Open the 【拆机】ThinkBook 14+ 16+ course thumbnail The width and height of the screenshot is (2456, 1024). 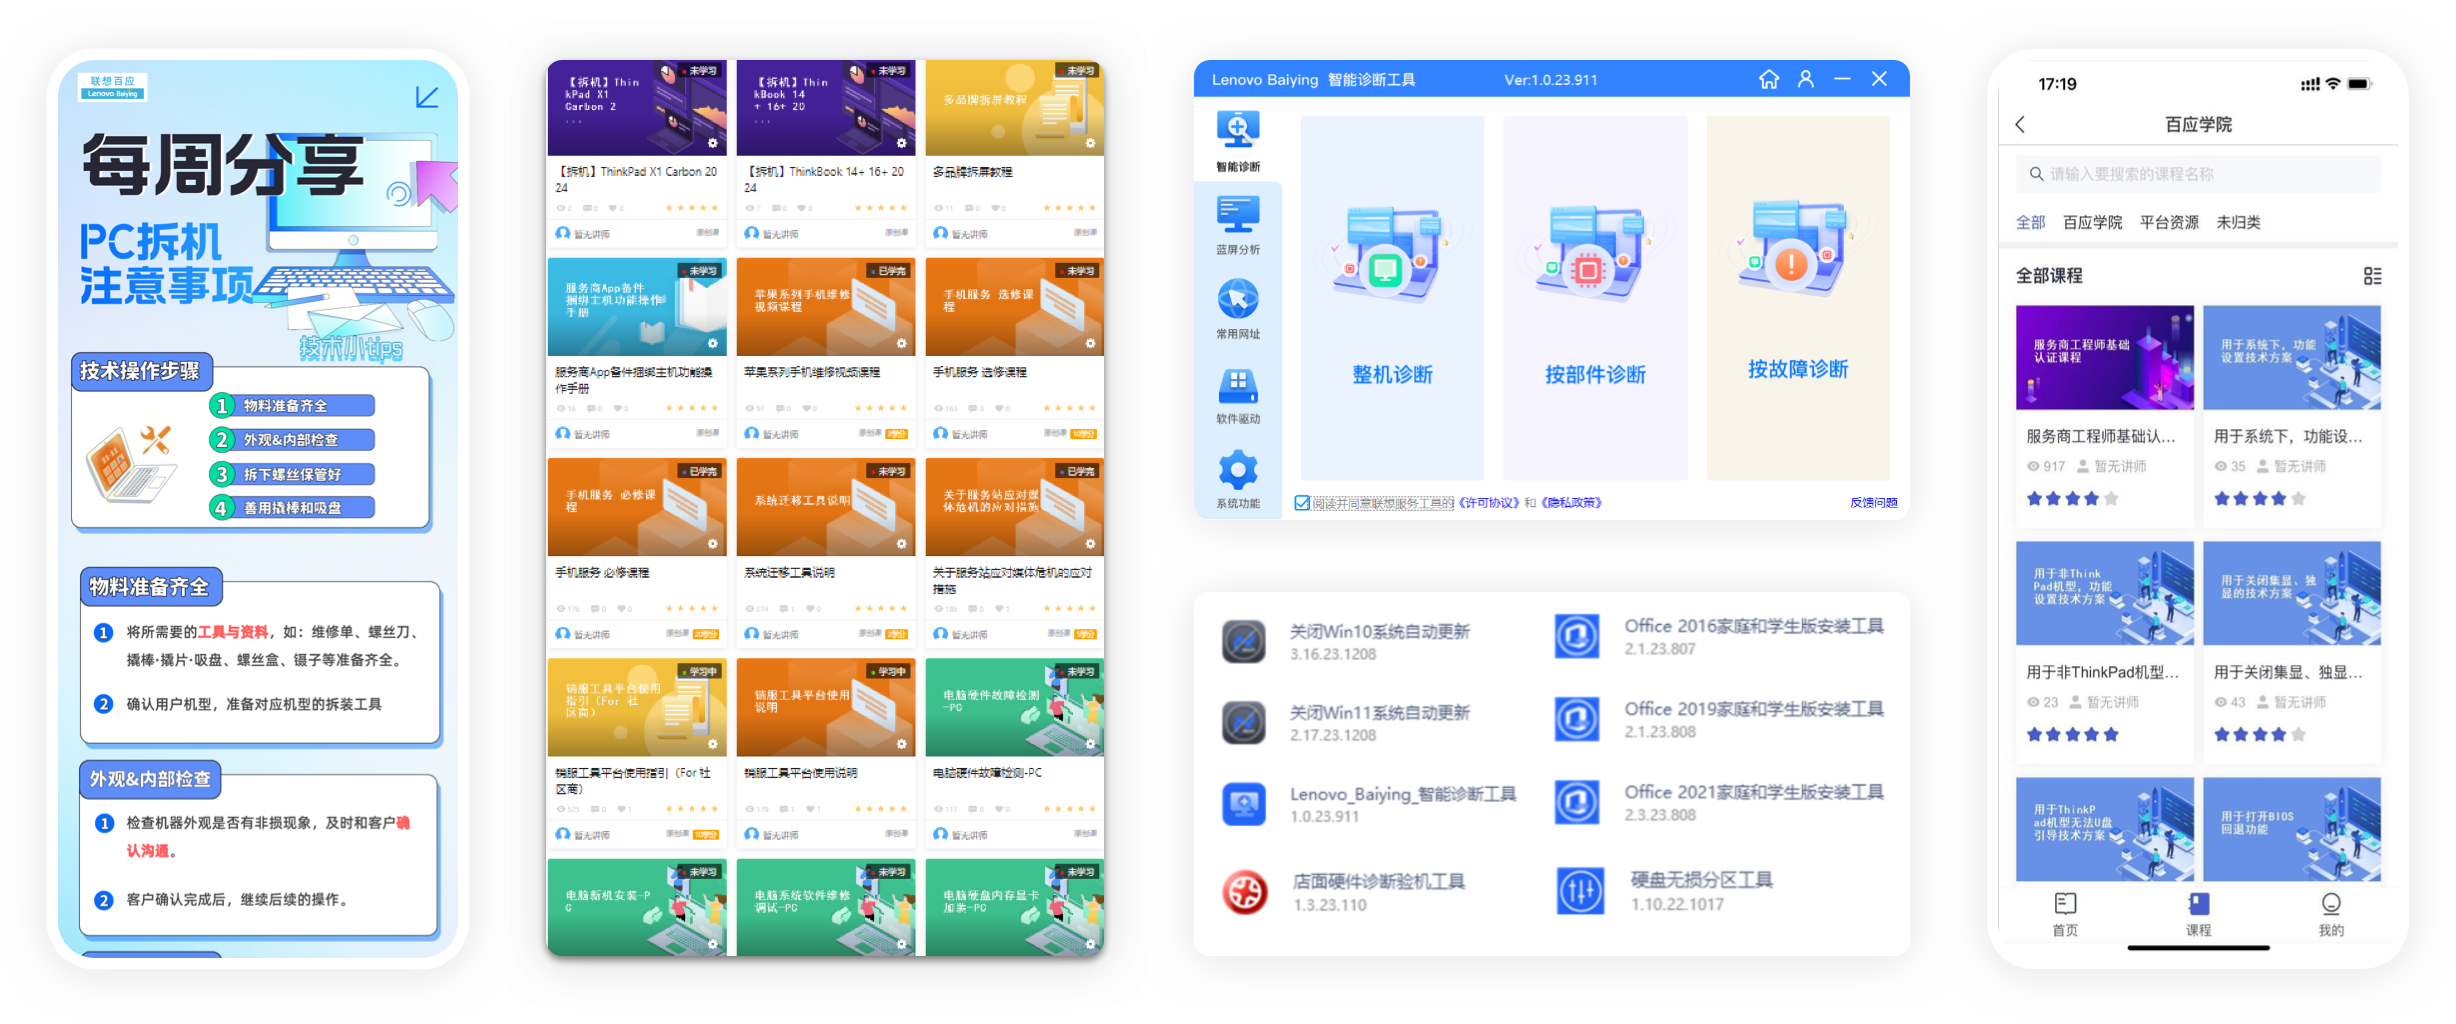(x=826, y=108)
